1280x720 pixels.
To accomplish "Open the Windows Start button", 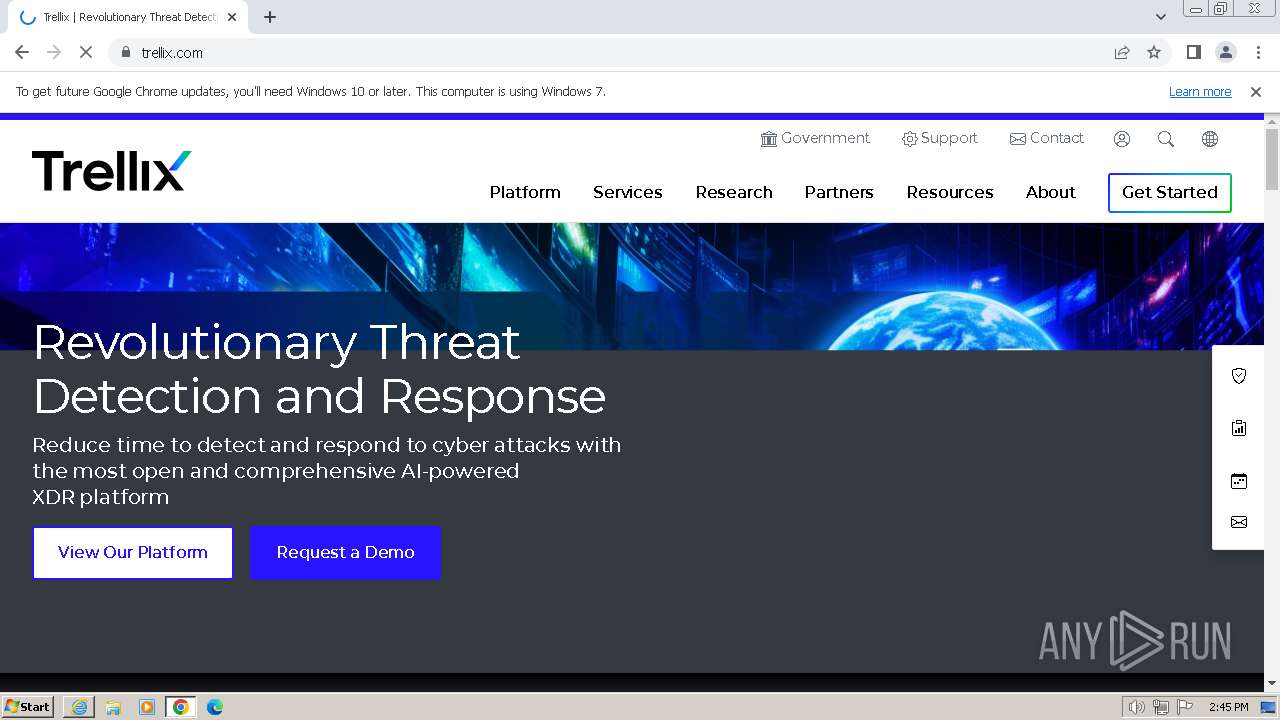I will 27,707.
